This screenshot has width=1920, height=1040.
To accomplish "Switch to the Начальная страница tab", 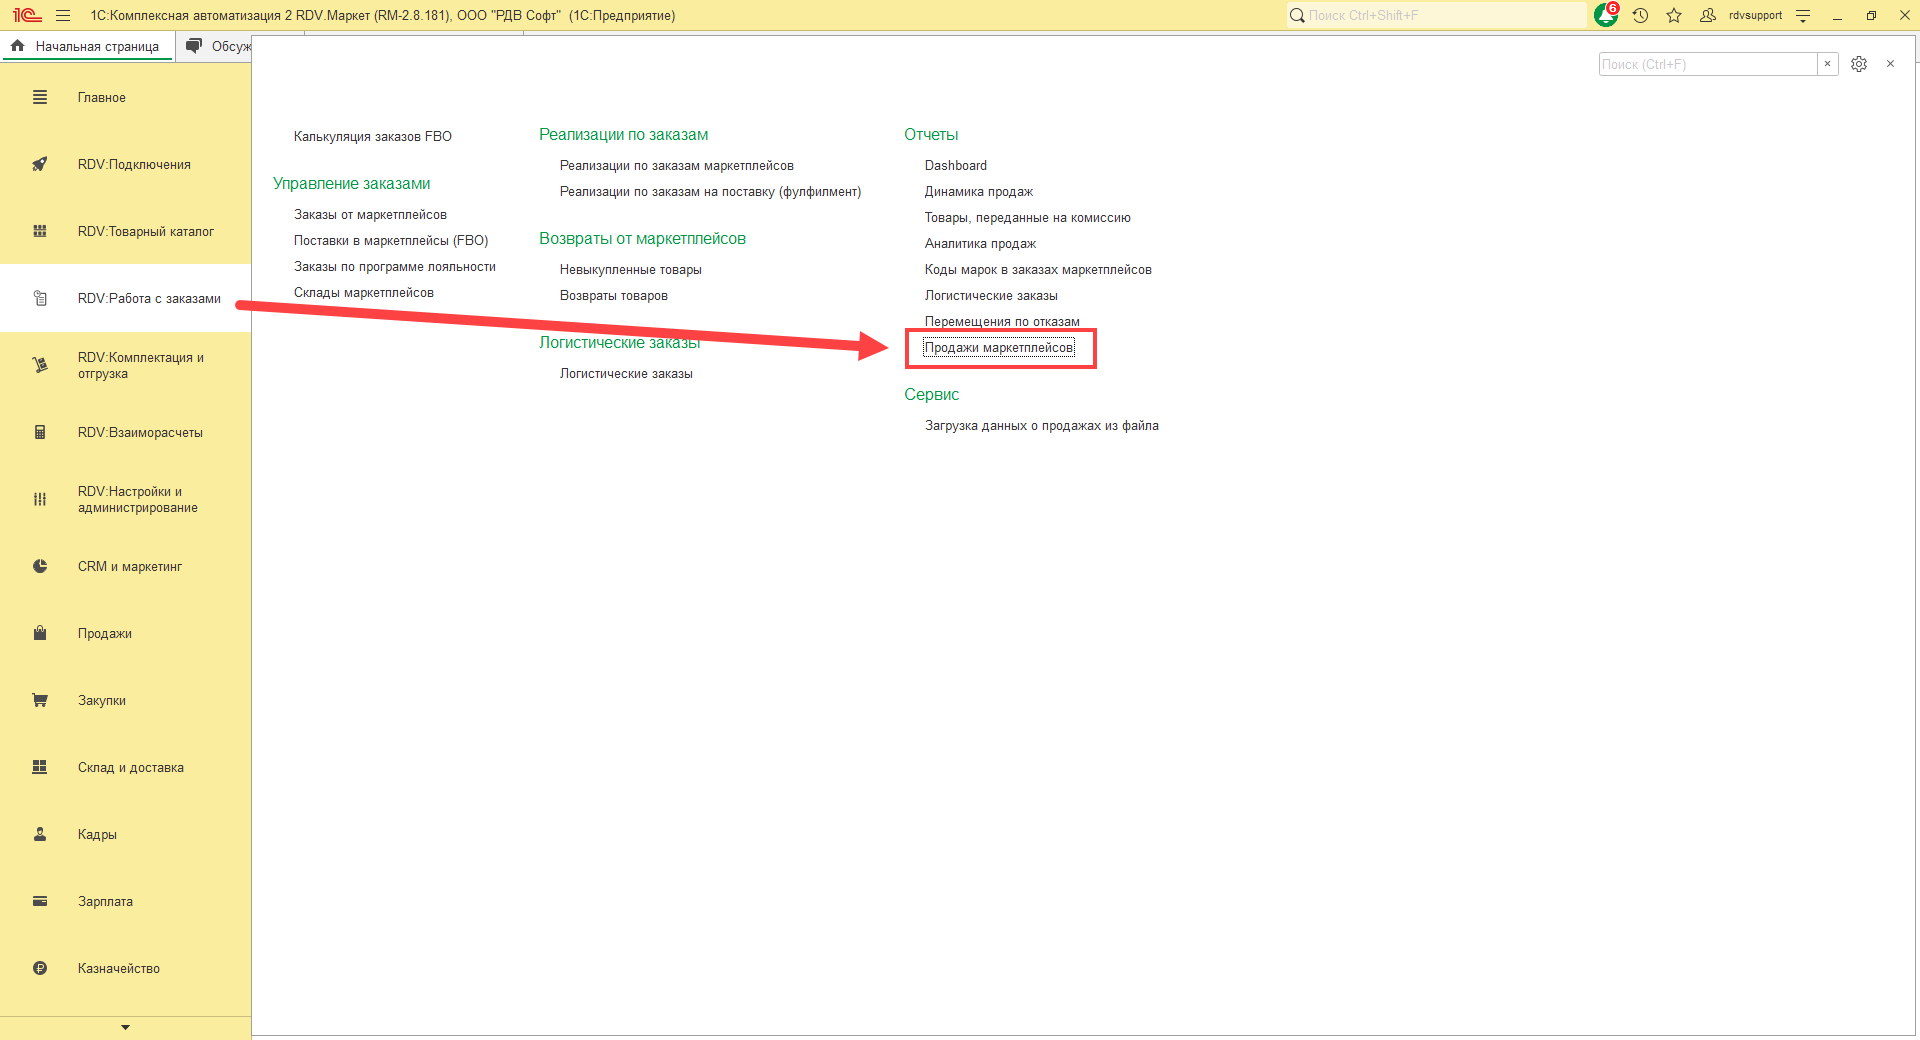I will [87, 46].
